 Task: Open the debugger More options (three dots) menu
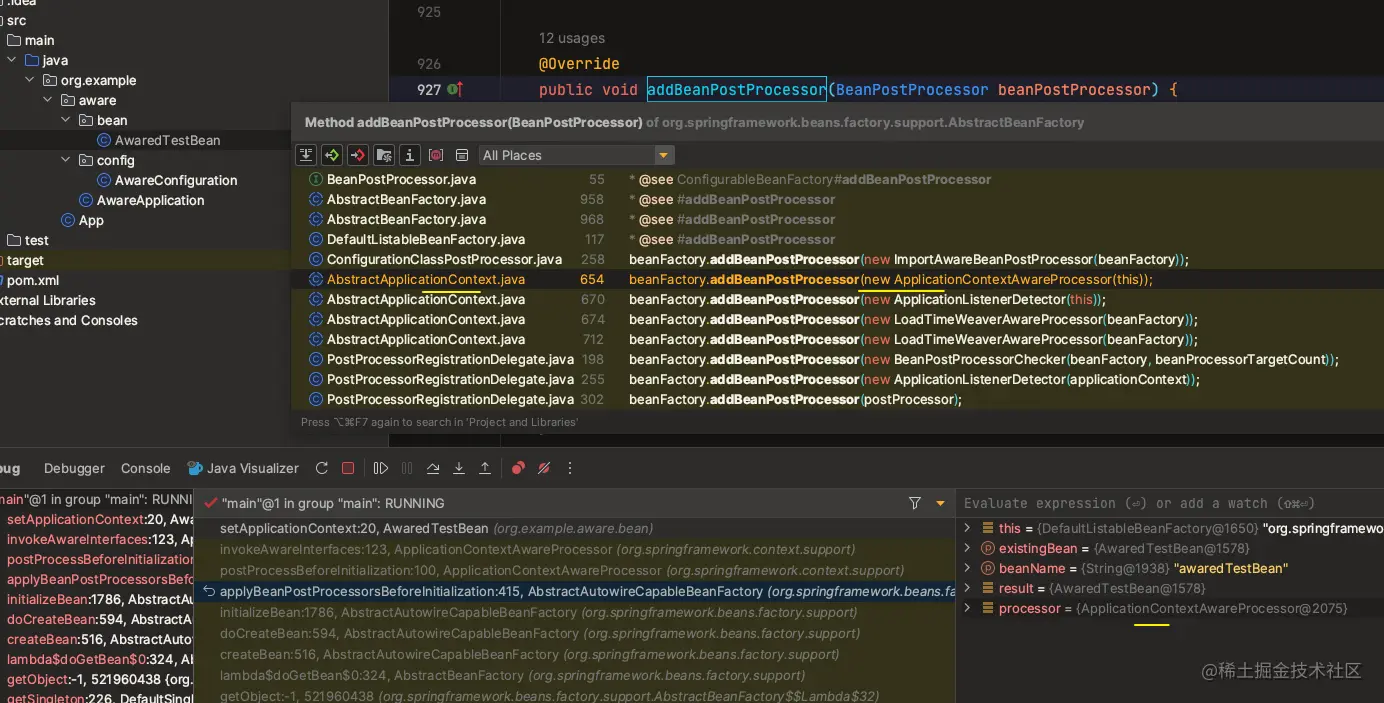[x=570, y=468]
